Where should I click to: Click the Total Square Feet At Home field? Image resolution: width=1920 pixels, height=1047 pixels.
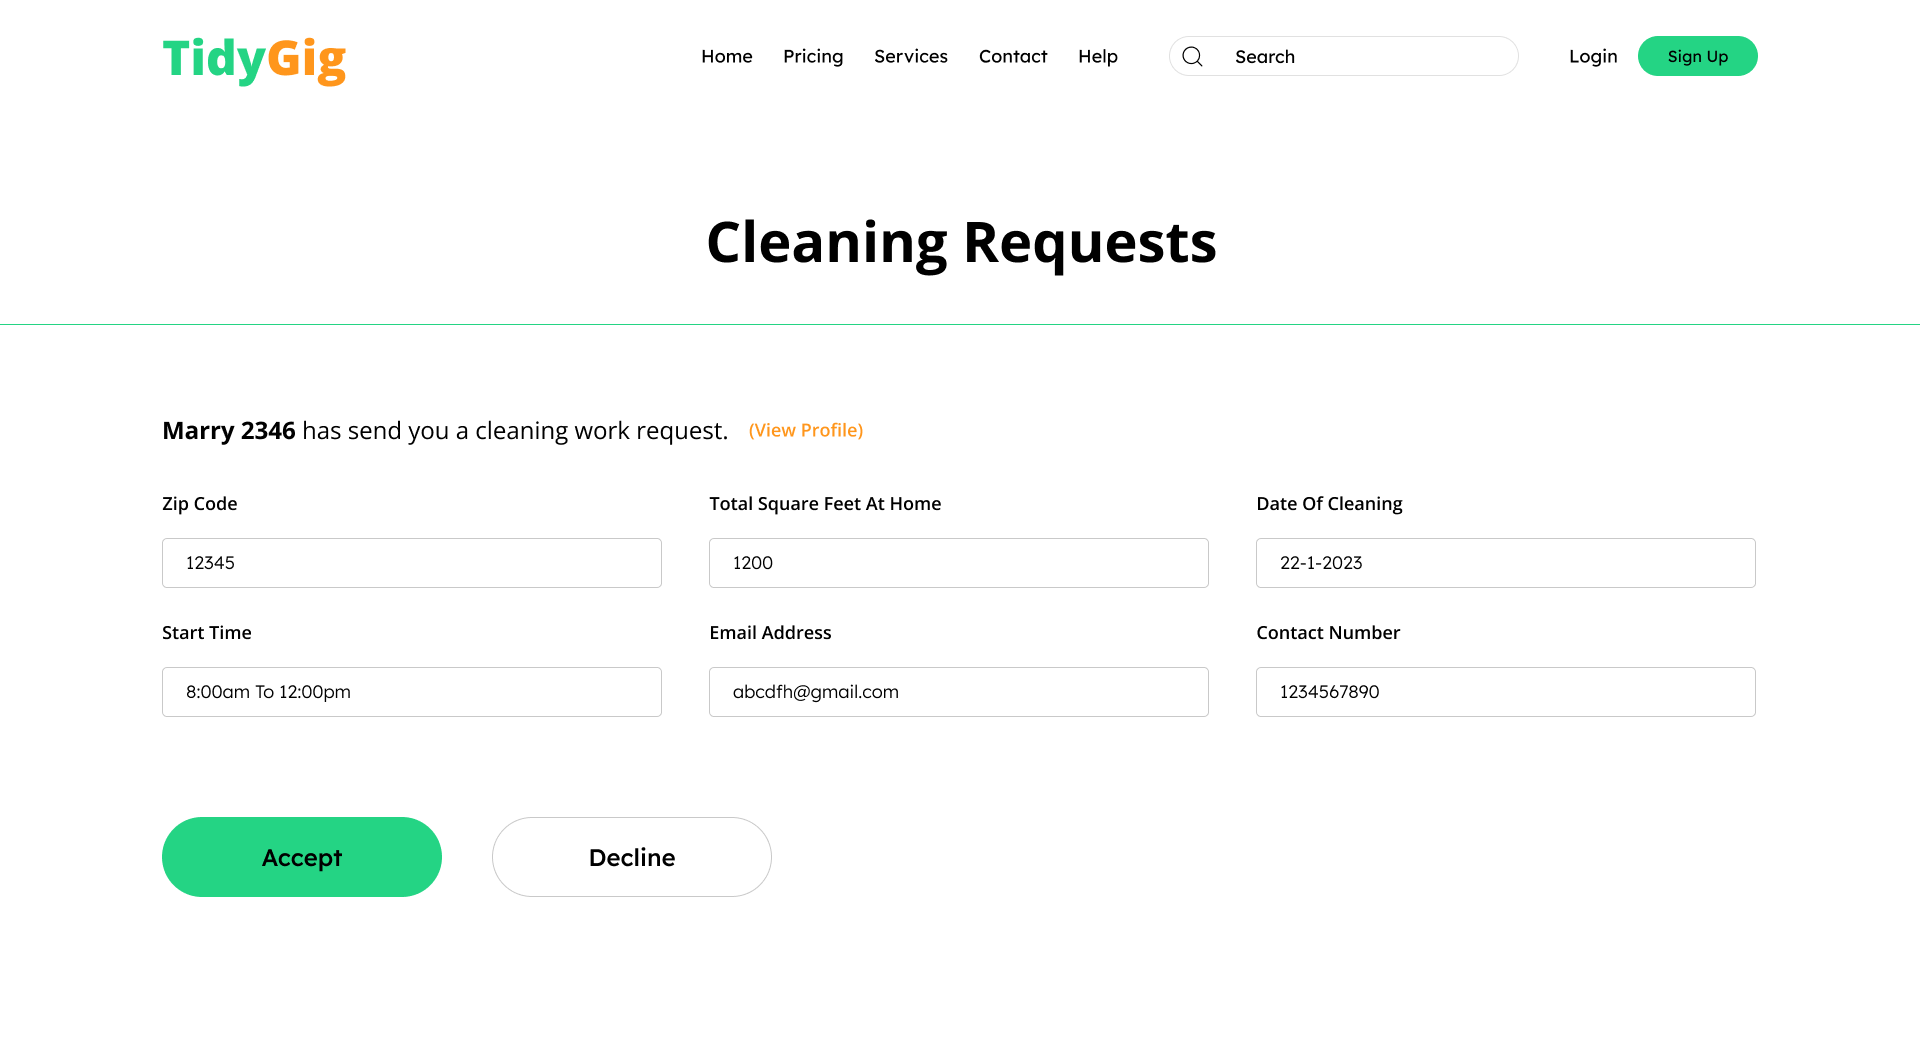point(958,563)
